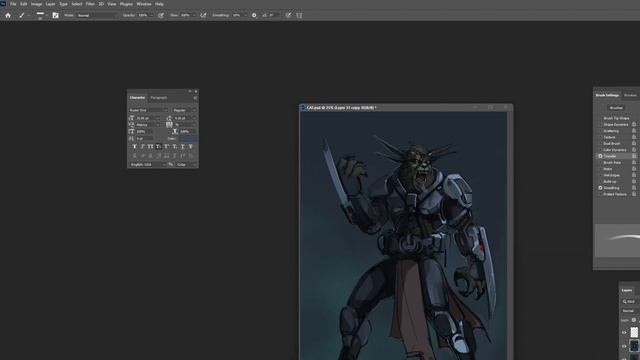This screenshot has height=360, width=640.
Task: Open the Edit menu
Action: pos(24,4)
